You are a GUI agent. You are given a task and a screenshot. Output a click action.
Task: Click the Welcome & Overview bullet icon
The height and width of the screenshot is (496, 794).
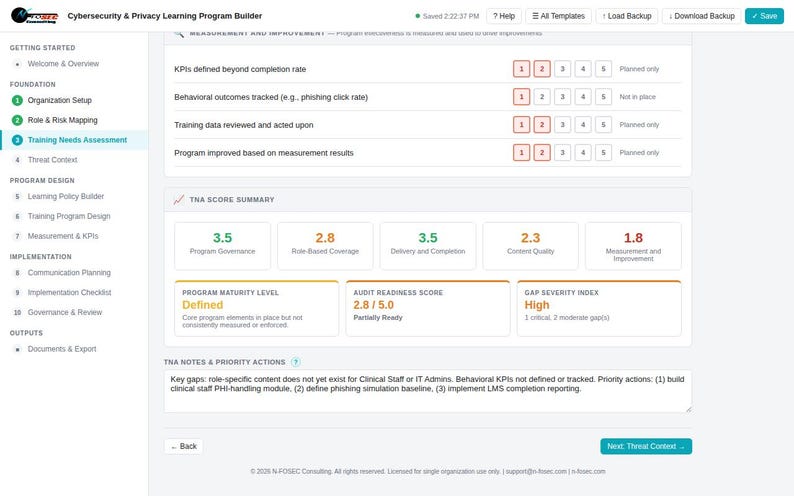click(17, 64)
